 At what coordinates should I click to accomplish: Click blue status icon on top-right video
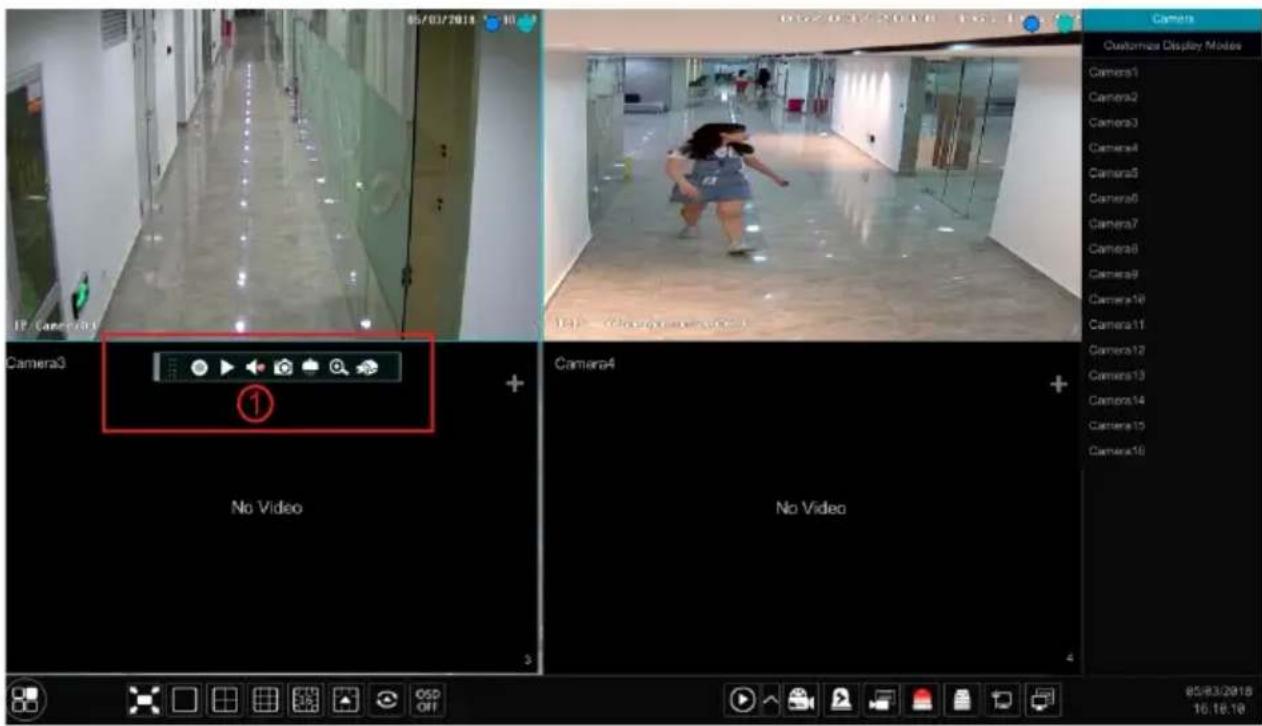pyautogui.click(x=1032, y=24)
